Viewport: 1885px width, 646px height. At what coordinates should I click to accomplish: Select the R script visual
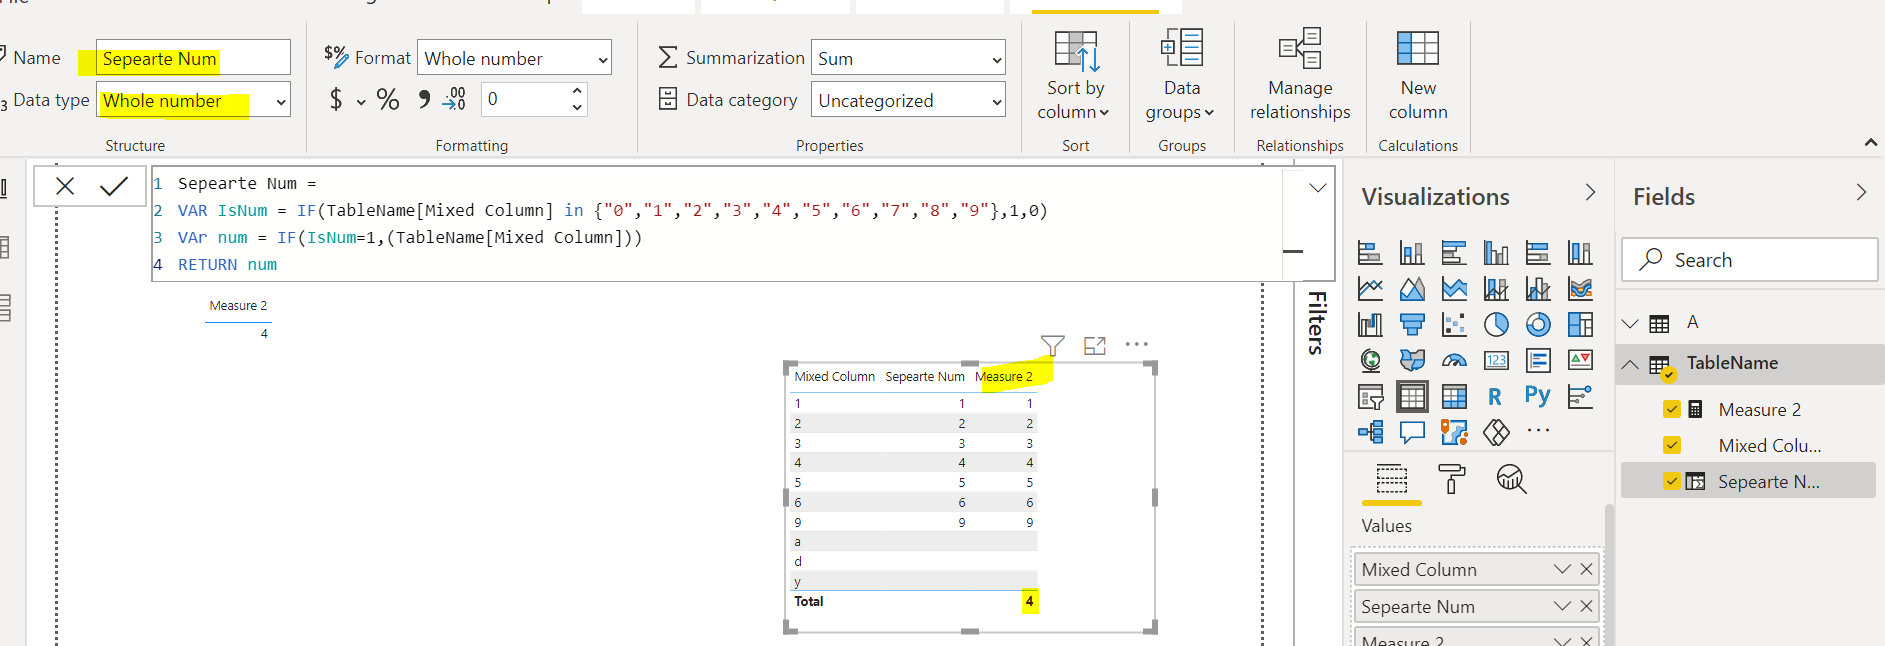(1496, 397)
